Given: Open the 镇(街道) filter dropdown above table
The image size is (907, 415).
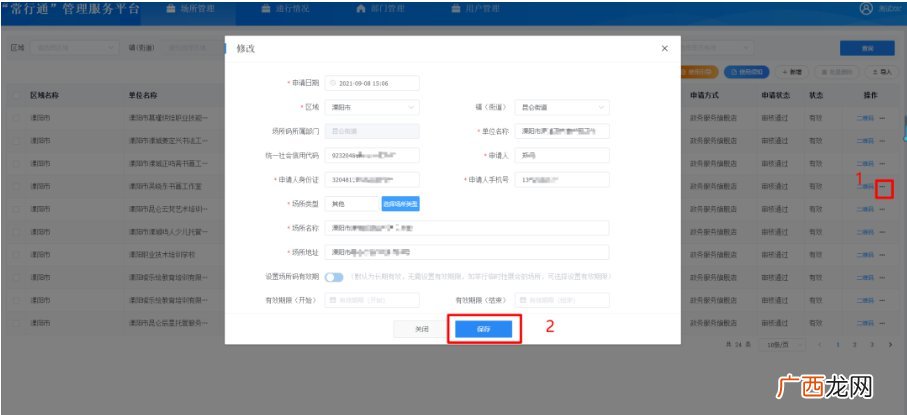Looking at the screenshot, I should 191,48.
